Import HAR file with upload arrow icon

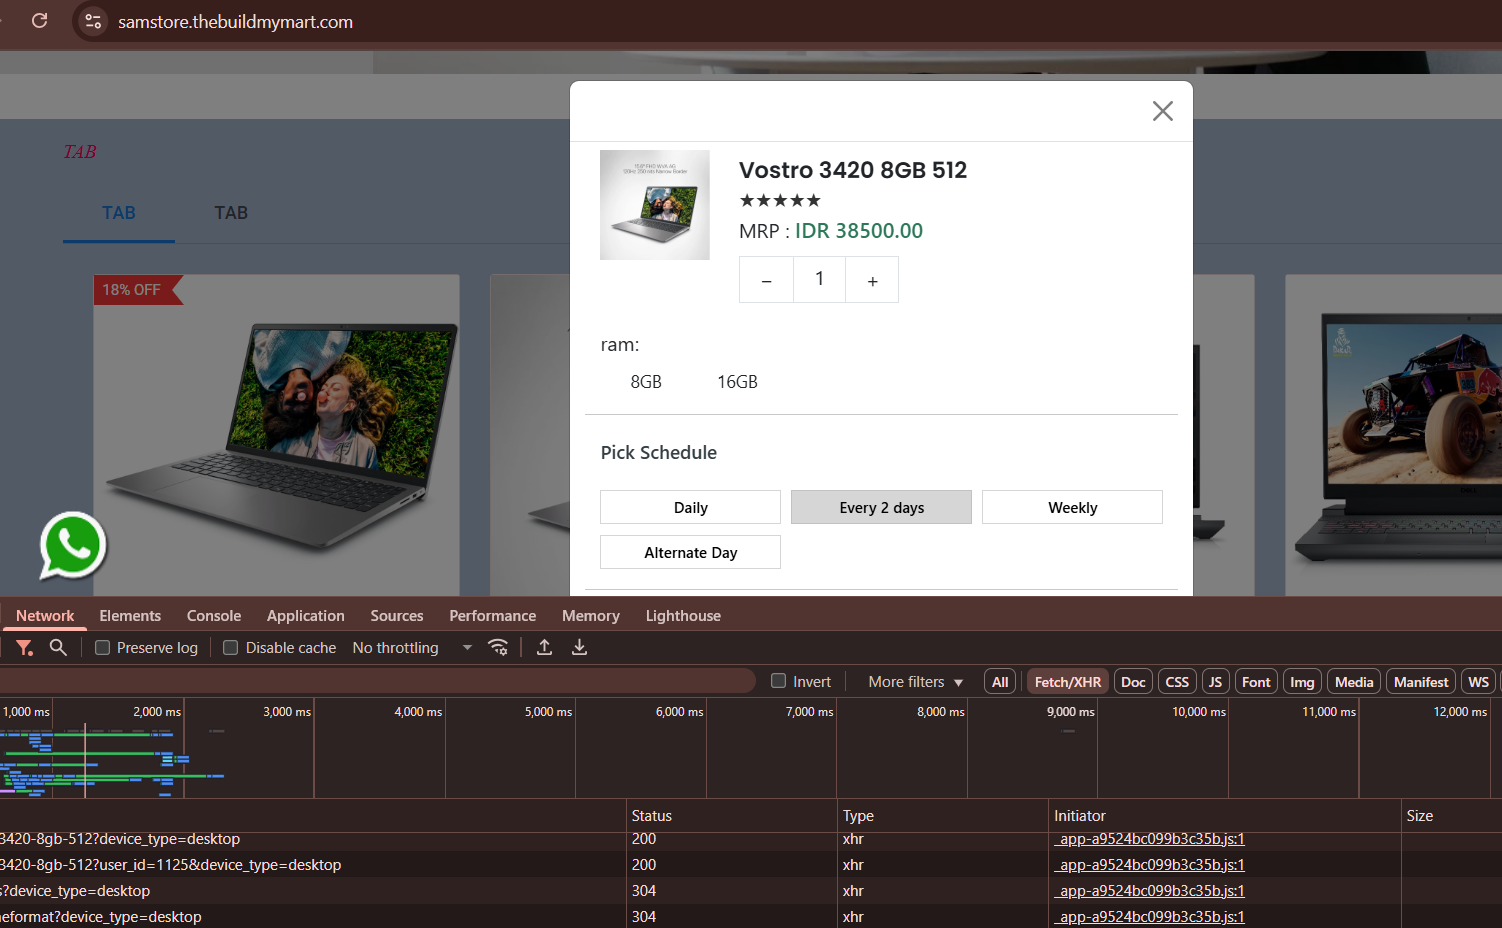pyautogui.click(x=544, y=648)
